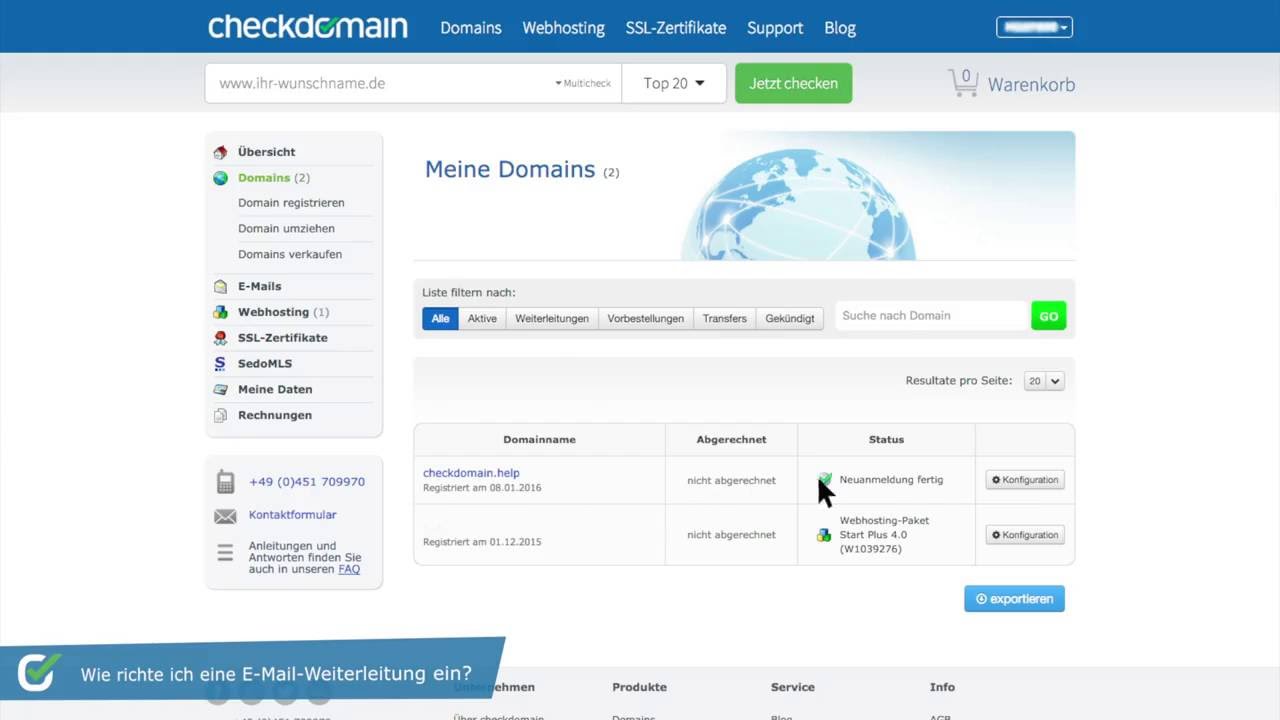This screenshot has height=720, width=1280.
Task: Open SedoMLS in the sidebar
Action: [265, 364]
